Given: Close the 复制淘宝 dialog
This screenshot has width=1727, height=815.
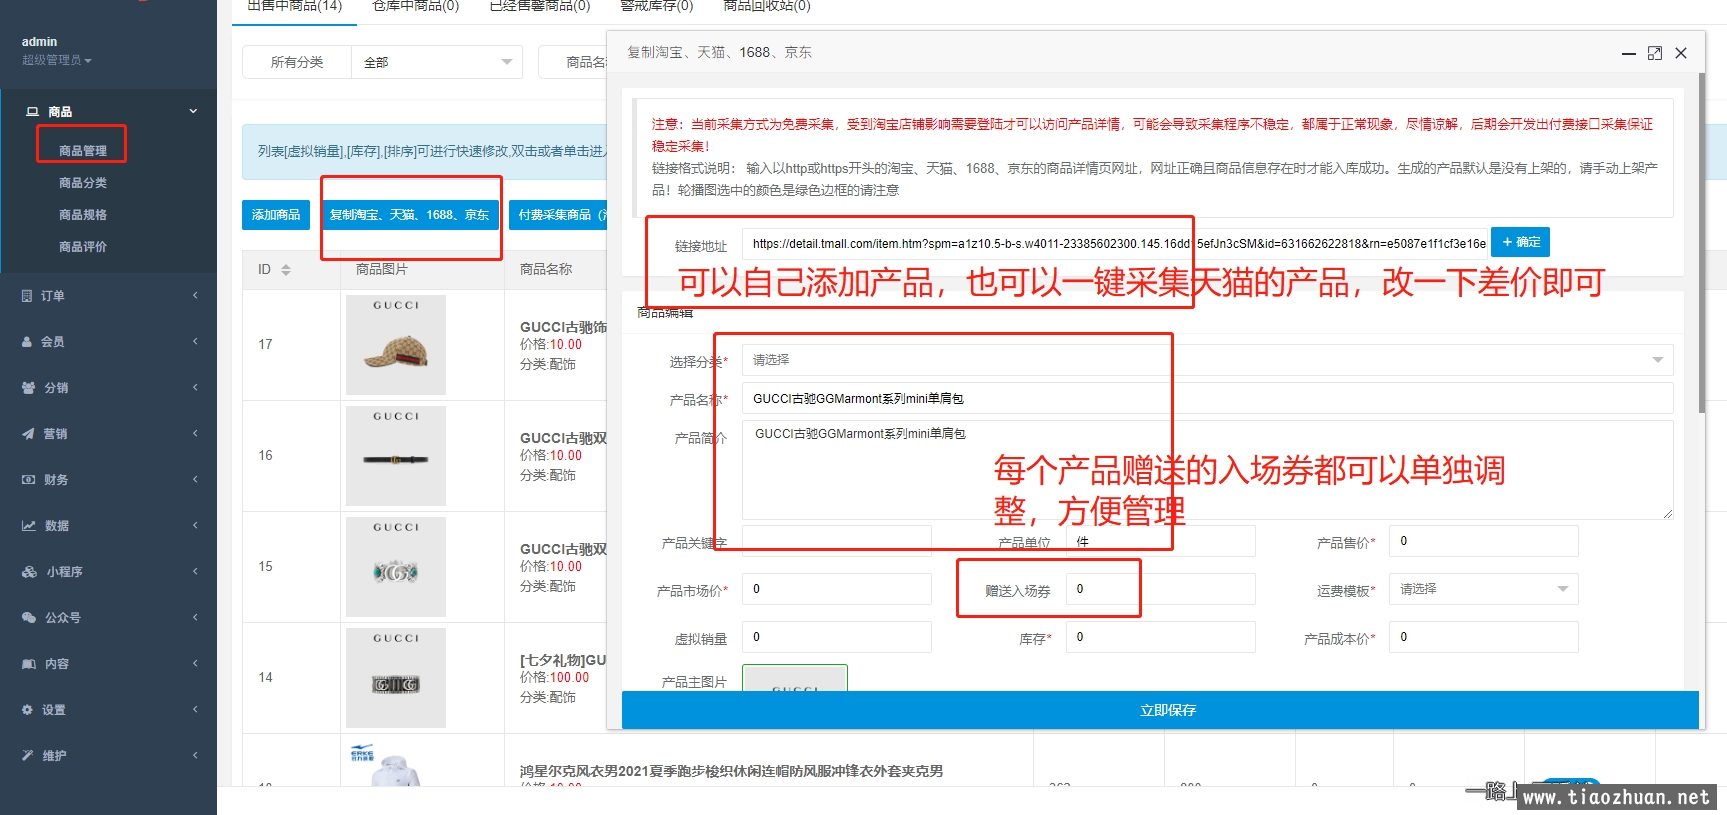Looking at the screenshot, I should pos(1681,53).
